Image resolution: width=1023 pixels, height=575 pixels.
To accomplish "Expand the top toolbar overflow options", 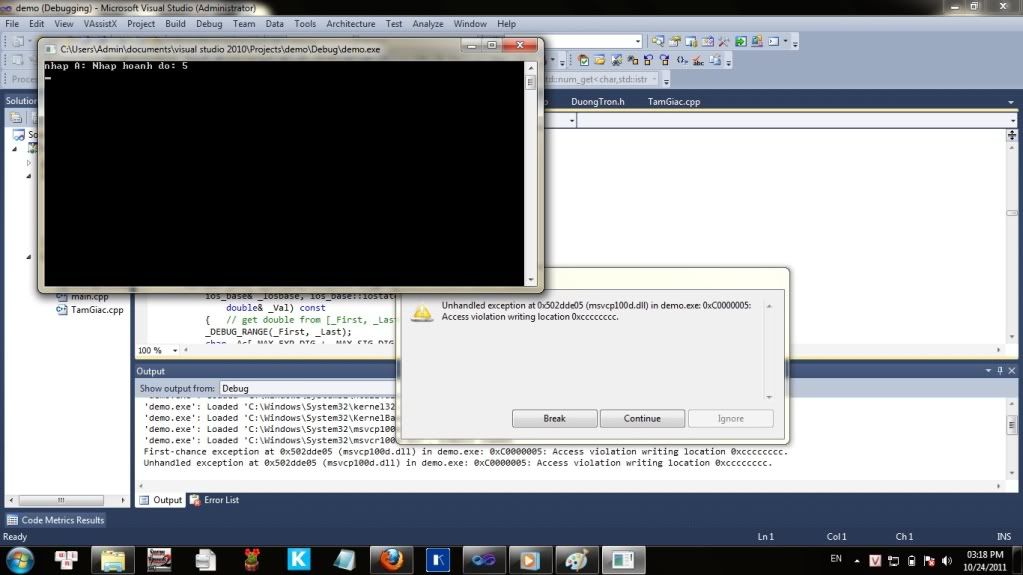I will tap(795, 43).
